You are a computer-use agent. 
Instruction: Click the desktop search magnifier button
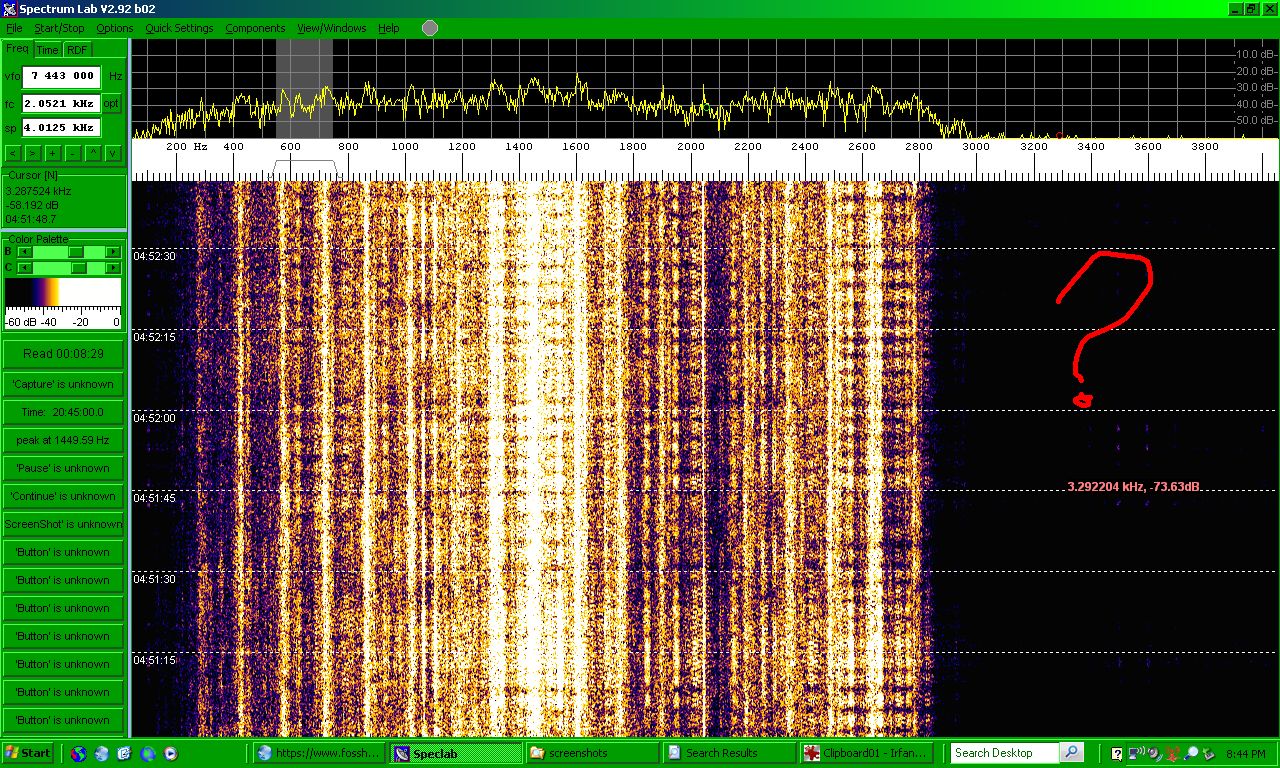(1071, 753)
